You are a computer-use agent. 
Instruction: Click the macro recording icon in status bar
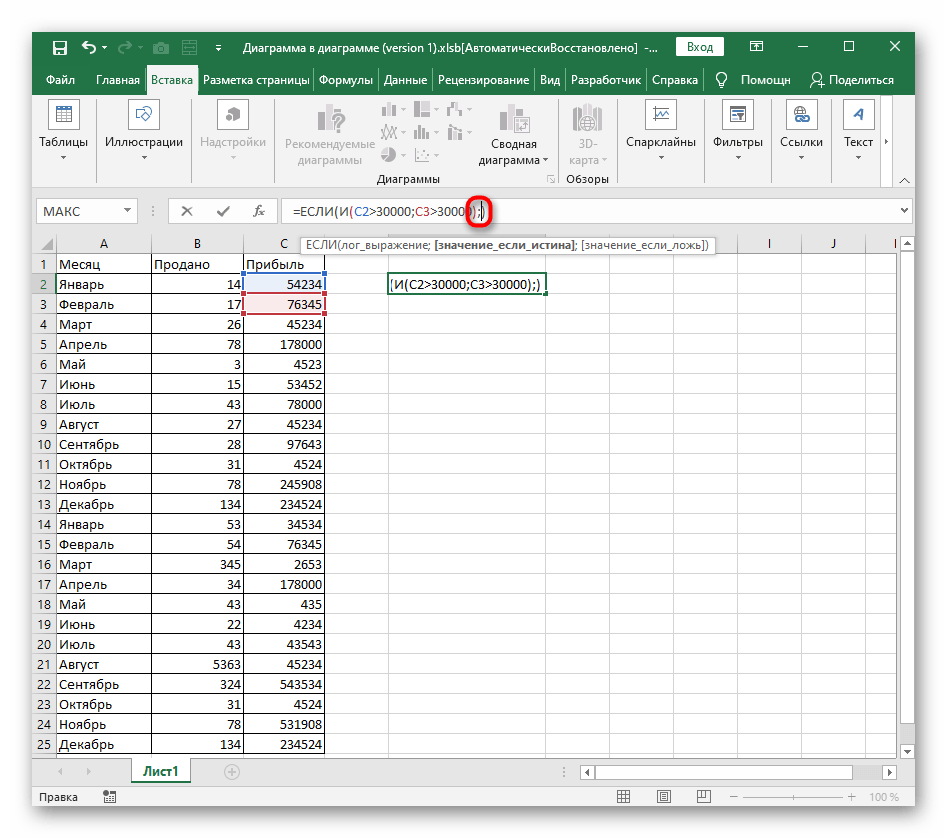109,797
